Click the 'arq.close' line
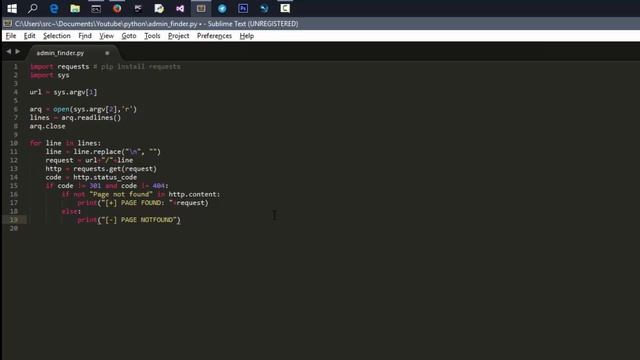The image size is (640, 360). click(47, 126)
